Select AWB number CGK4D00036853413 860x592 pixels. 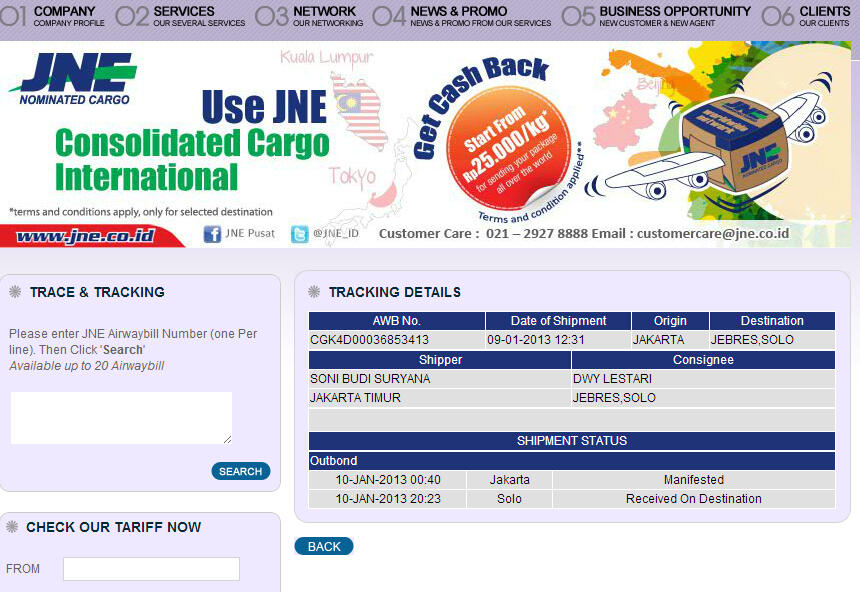point(370,340)
